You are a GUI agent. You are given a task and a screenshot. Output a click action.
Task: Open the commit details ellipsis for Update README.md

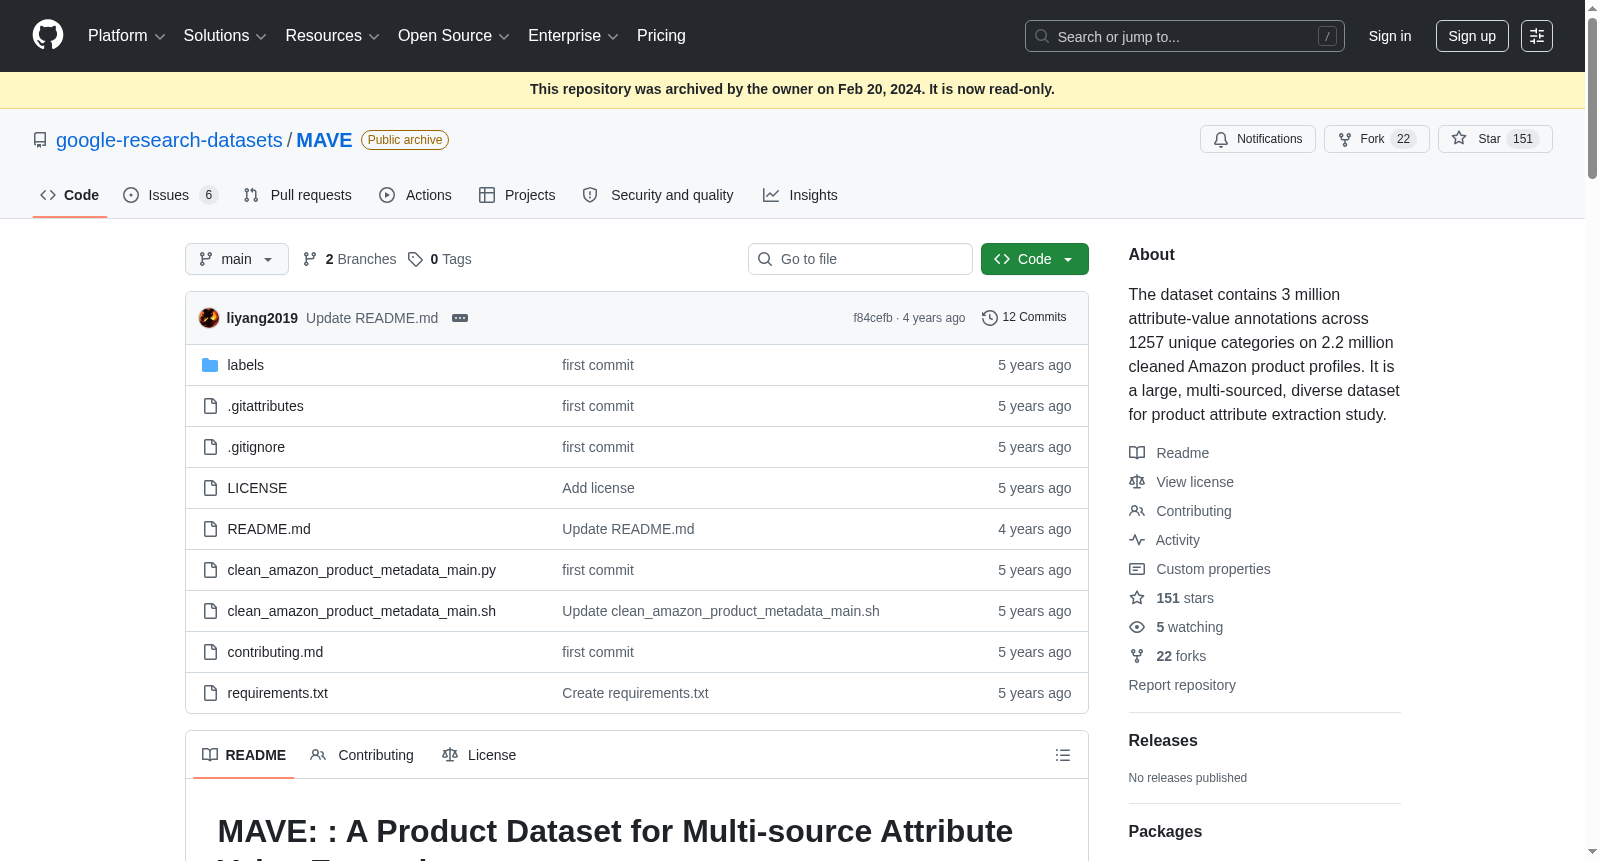(460, 318)
